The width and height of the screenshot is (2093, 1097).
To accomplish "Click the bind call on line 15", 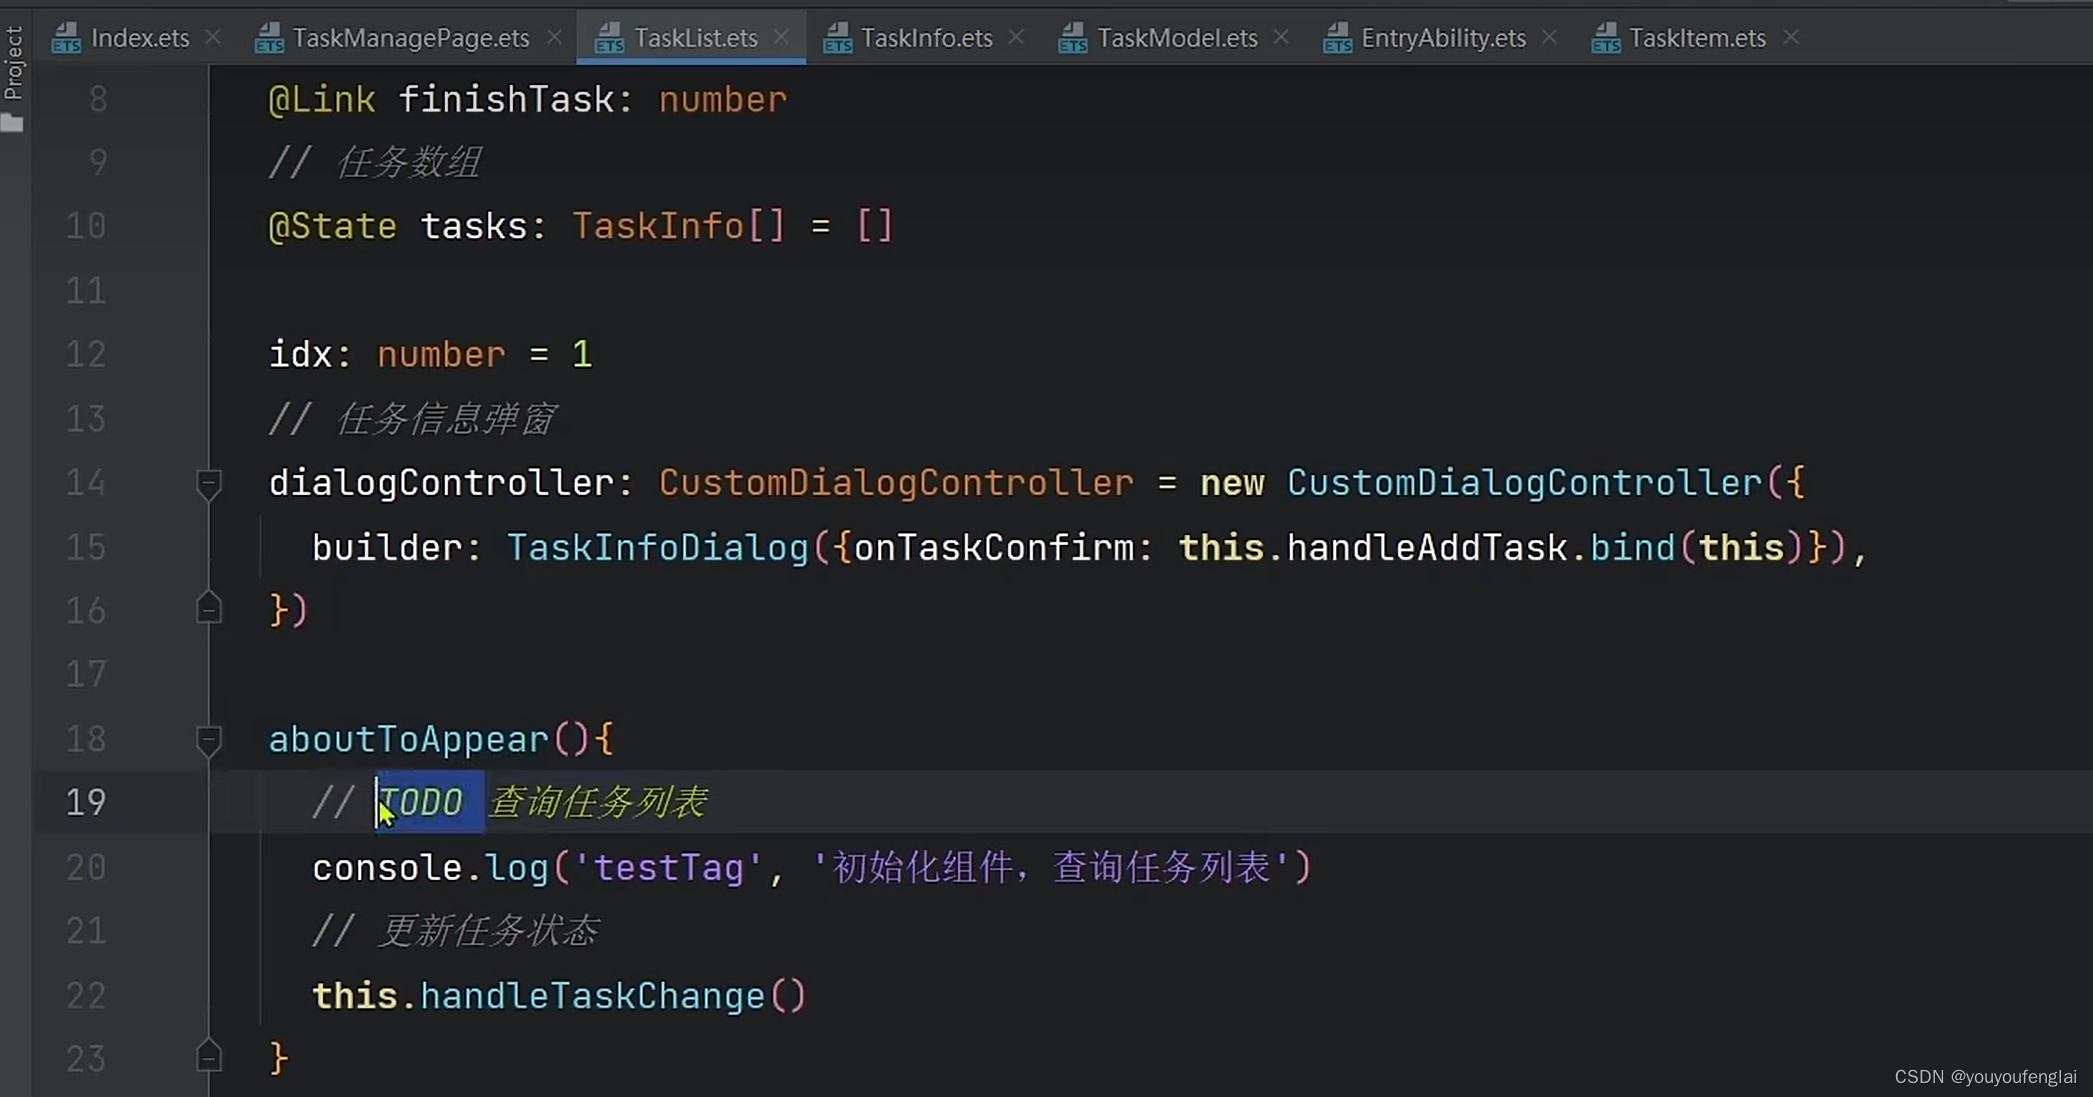I will 1632,548.
